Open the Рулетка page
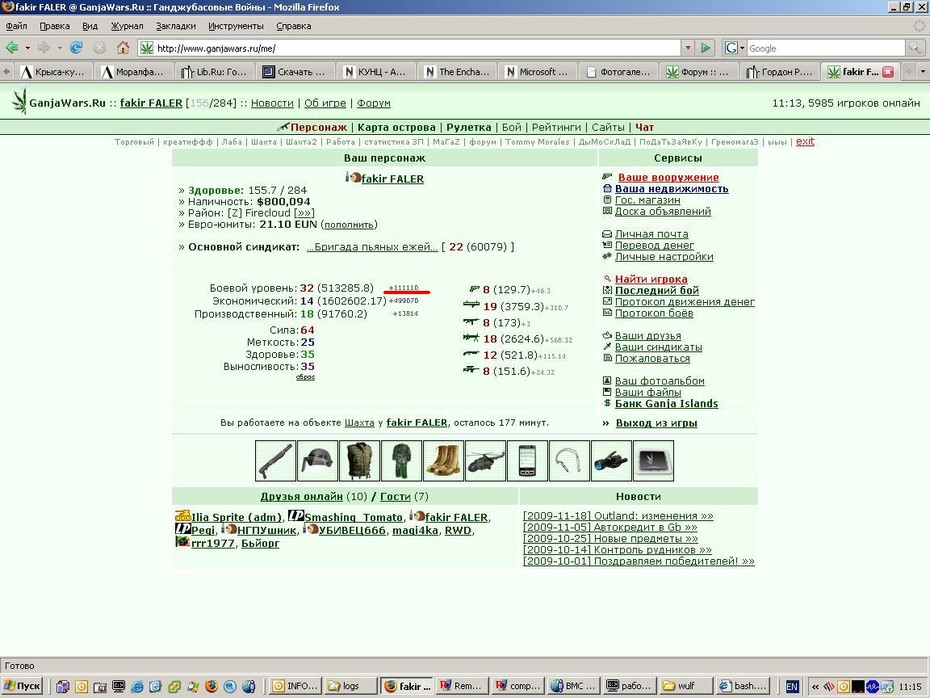The image size is (930, 698). point(469,127)
